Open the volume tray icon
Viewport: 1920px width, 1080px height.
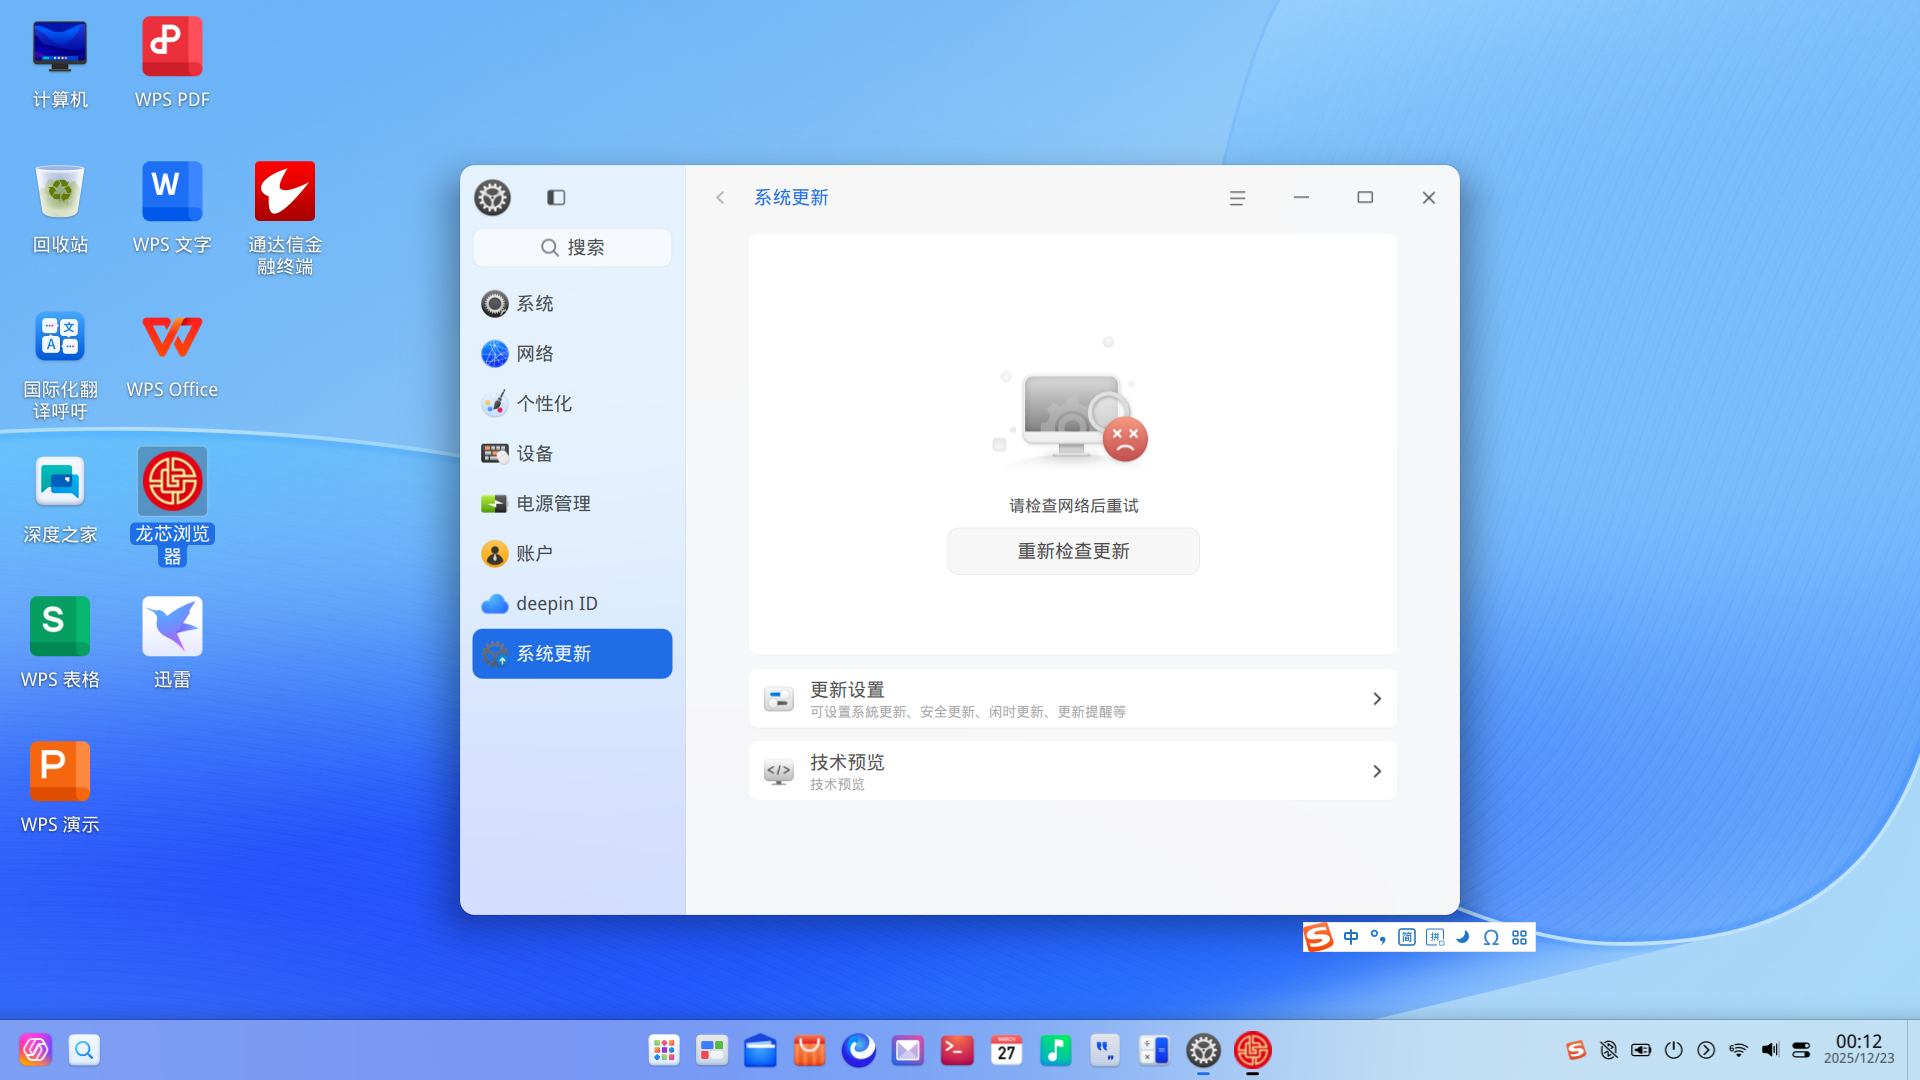pyautogui.click(x=1770, y=1050)
